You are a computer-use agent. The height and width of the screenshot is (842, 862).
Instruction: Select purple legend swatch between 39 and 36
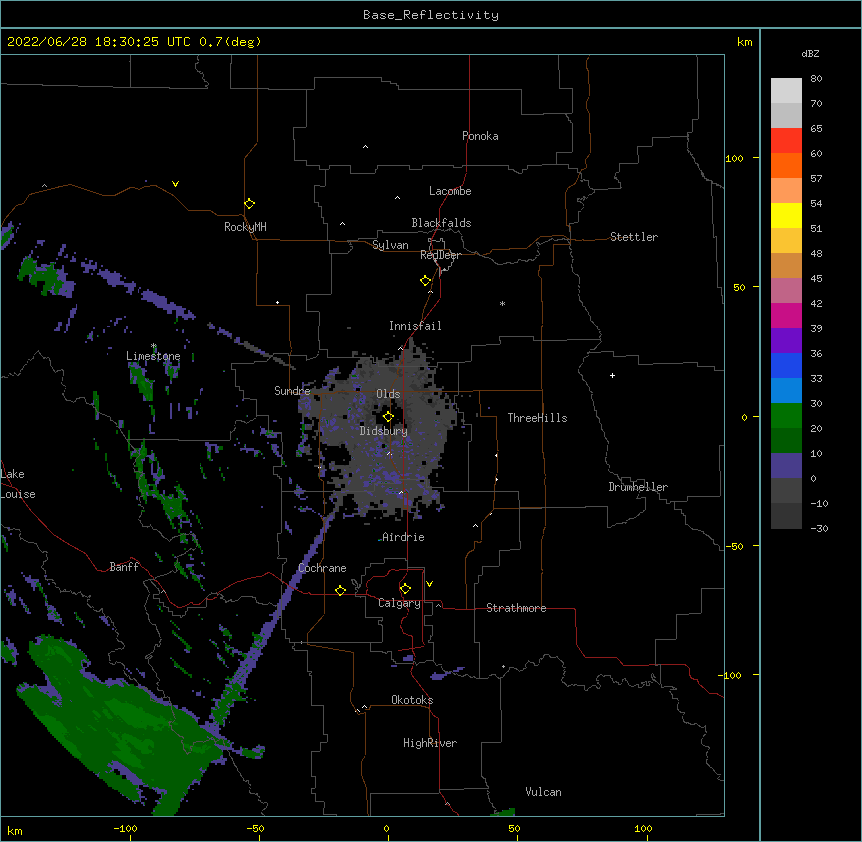(x=786, y=341)
